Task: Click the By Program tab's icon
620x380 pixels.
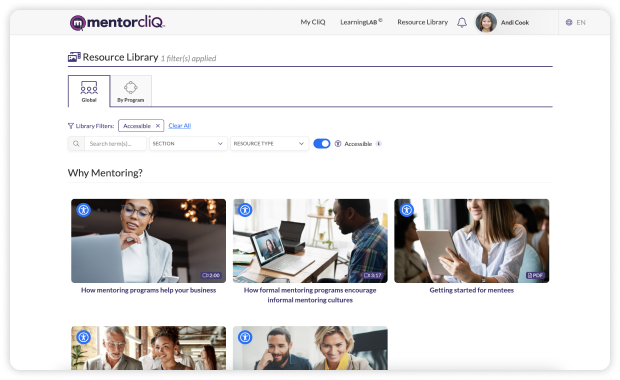Action: click(x=130, y=87)
